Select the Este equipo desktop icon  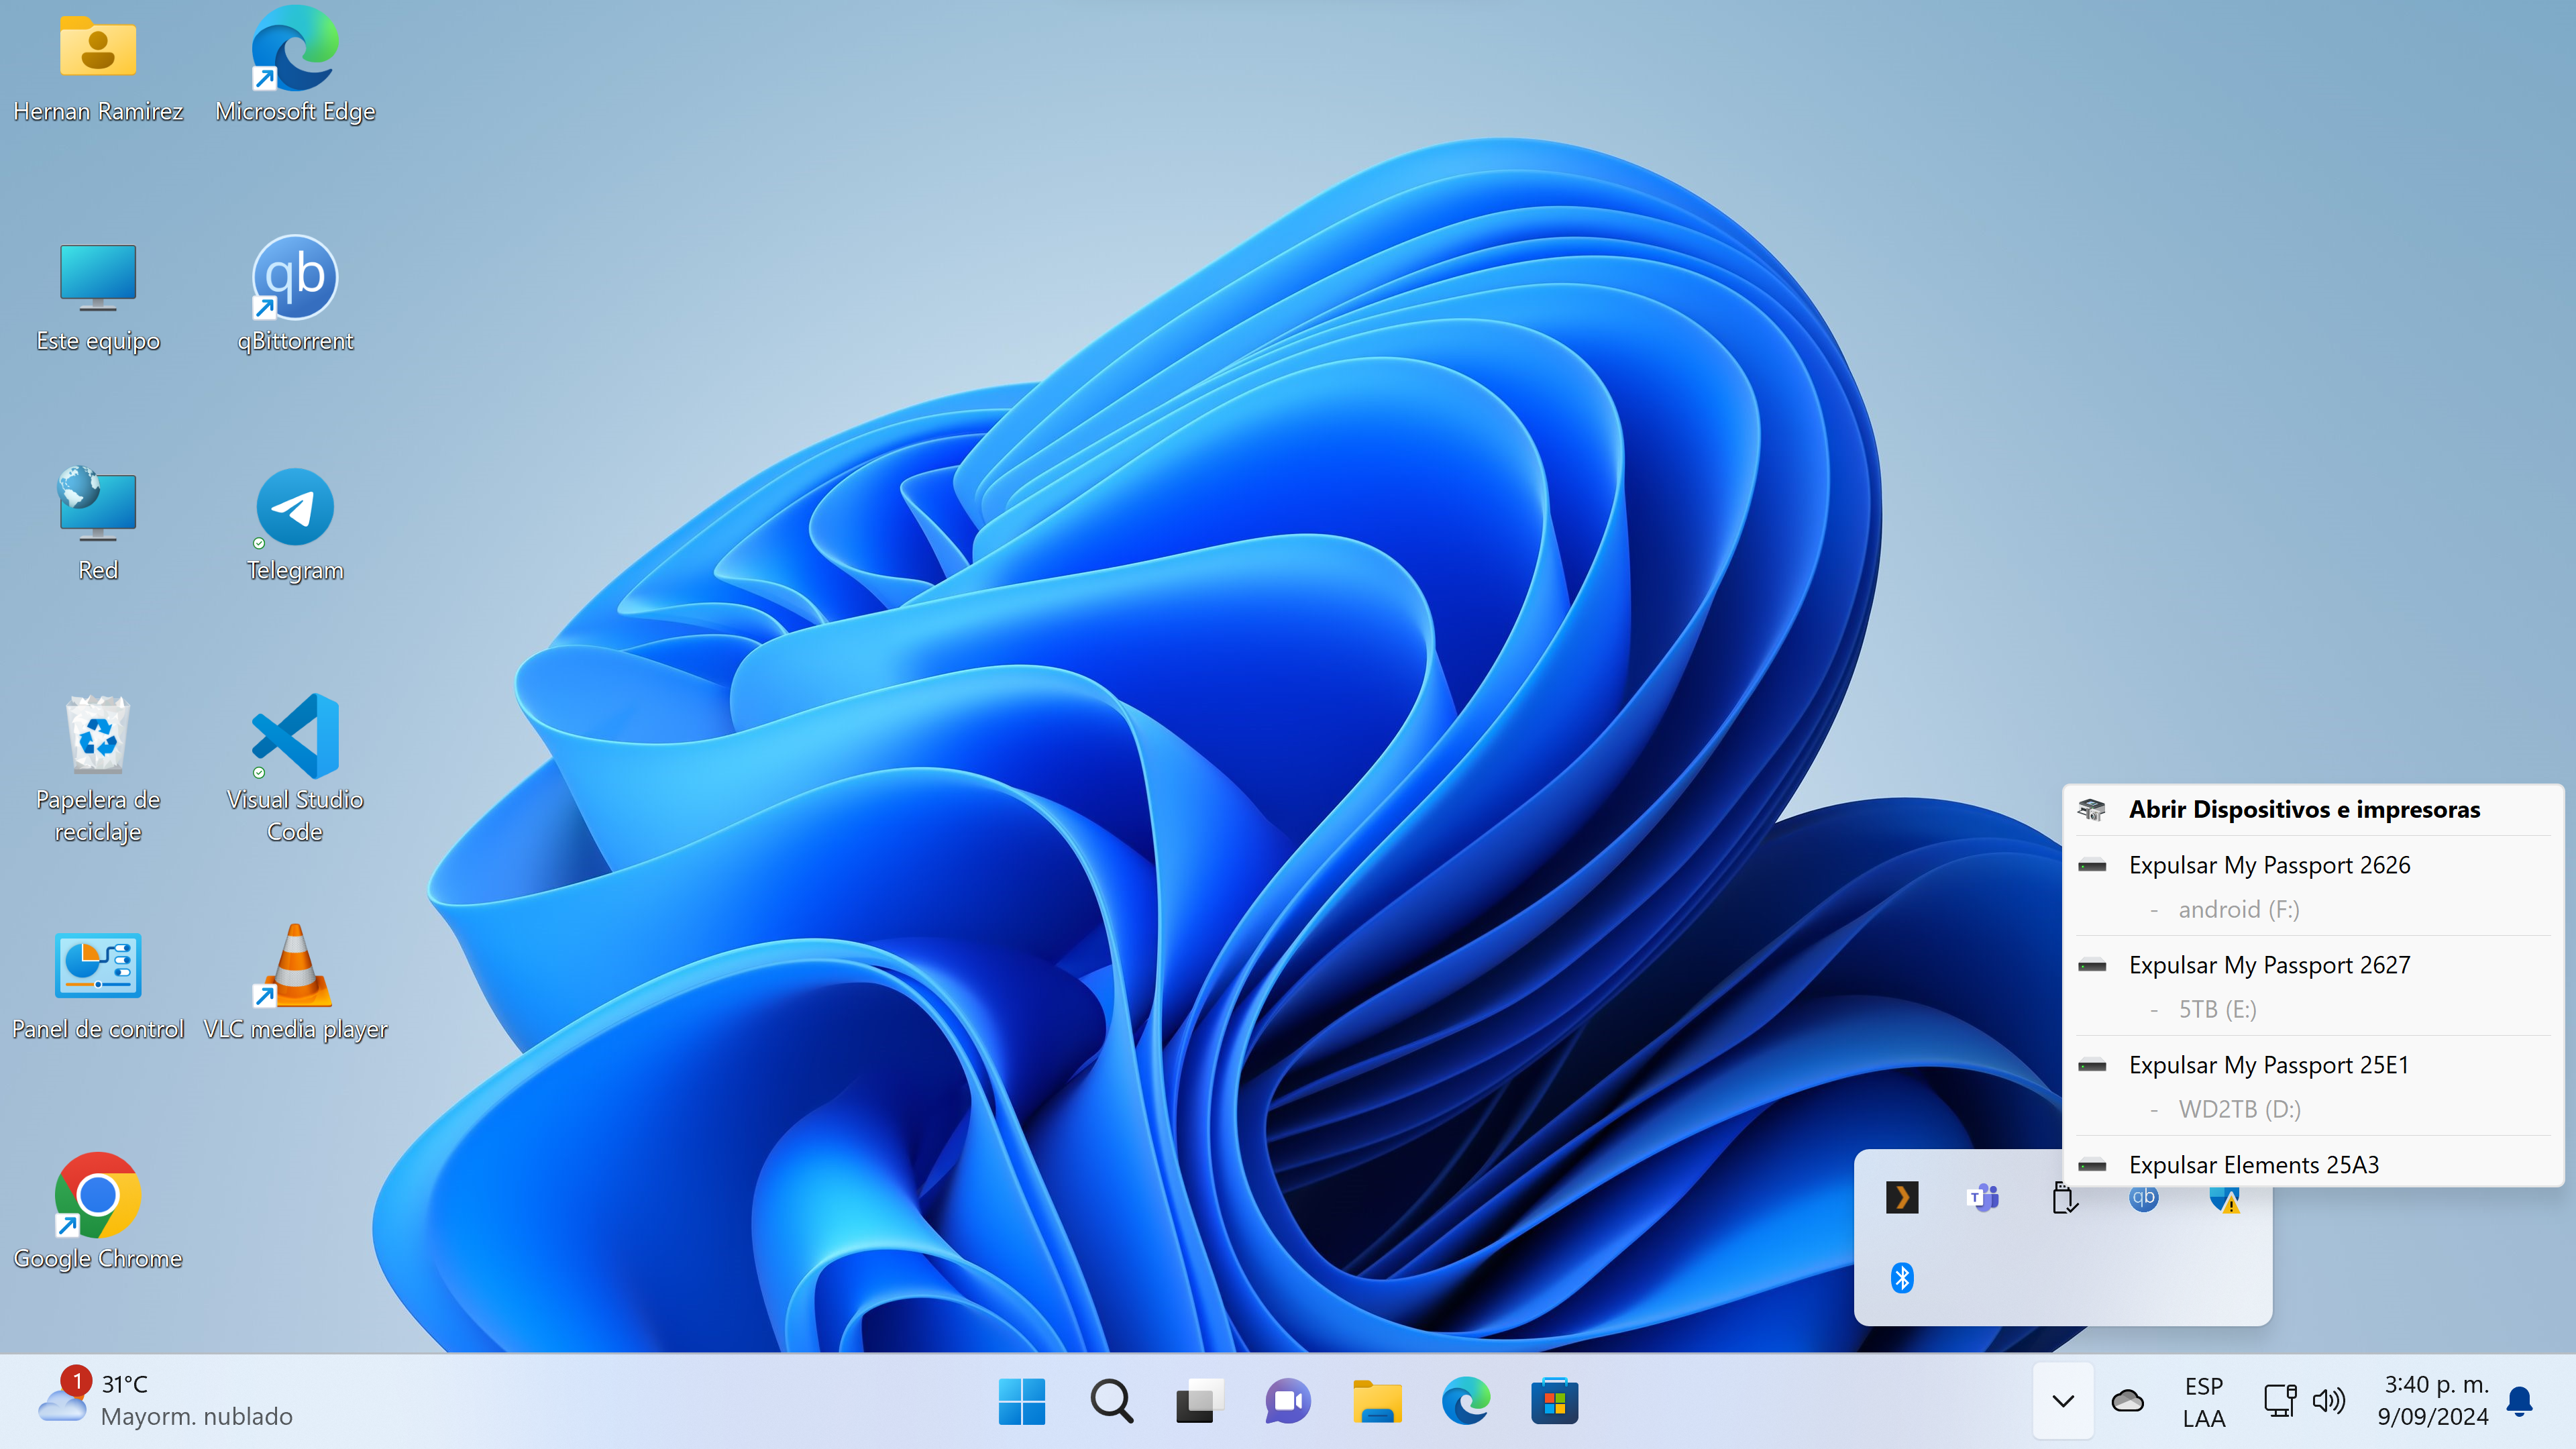point(98,297)
